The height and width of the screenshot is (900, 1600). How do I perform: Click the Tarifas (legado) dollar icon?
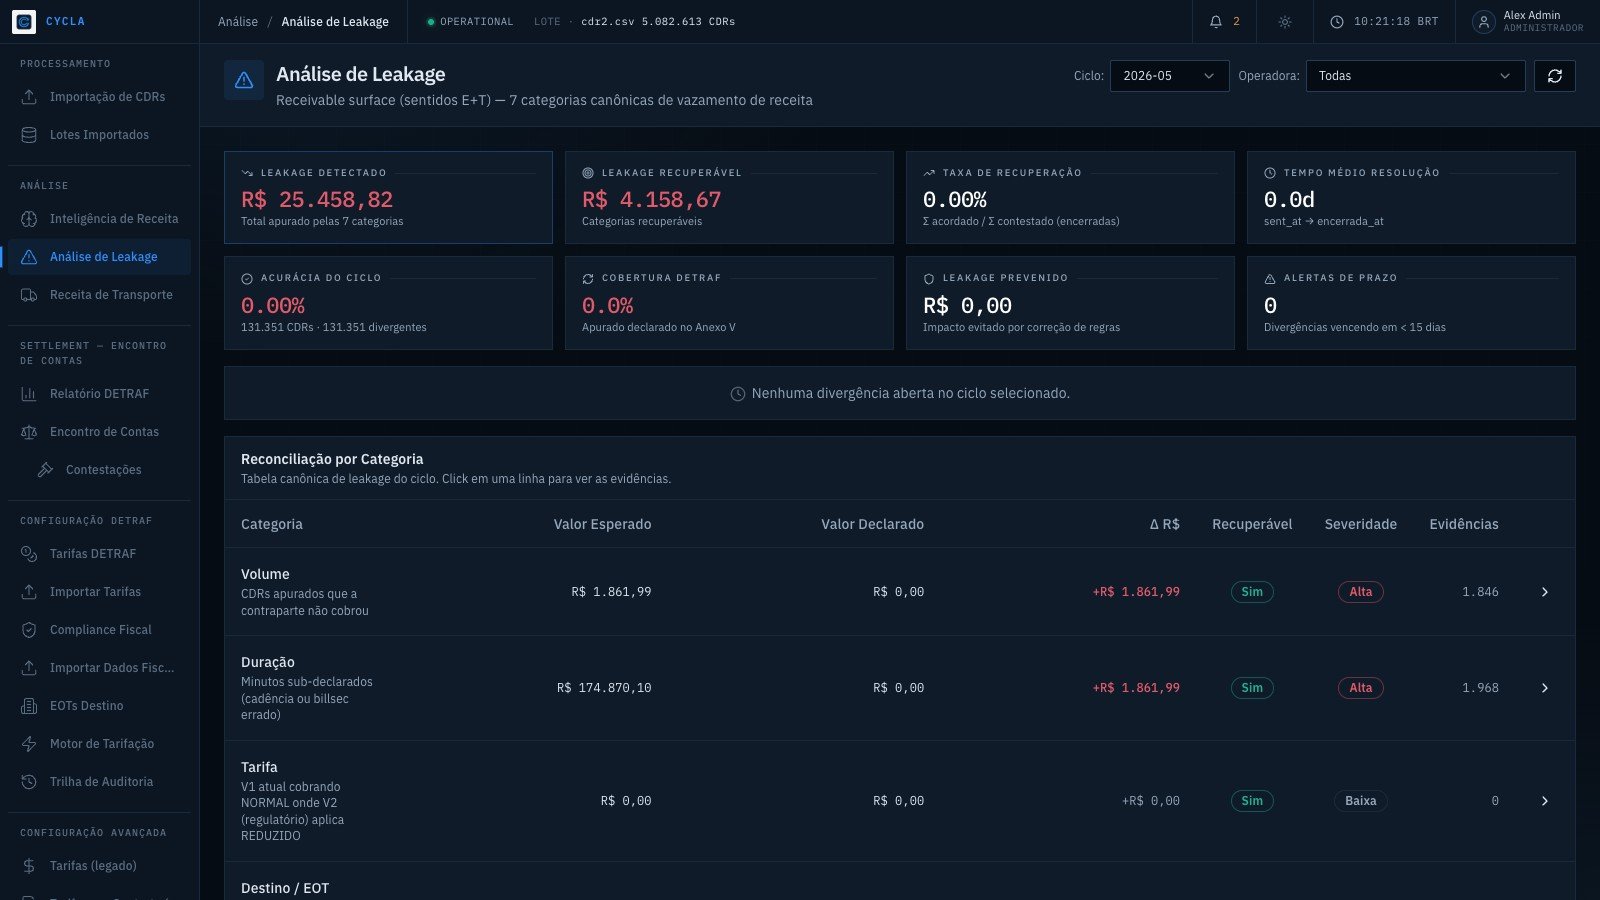click(x=29, y=866)
